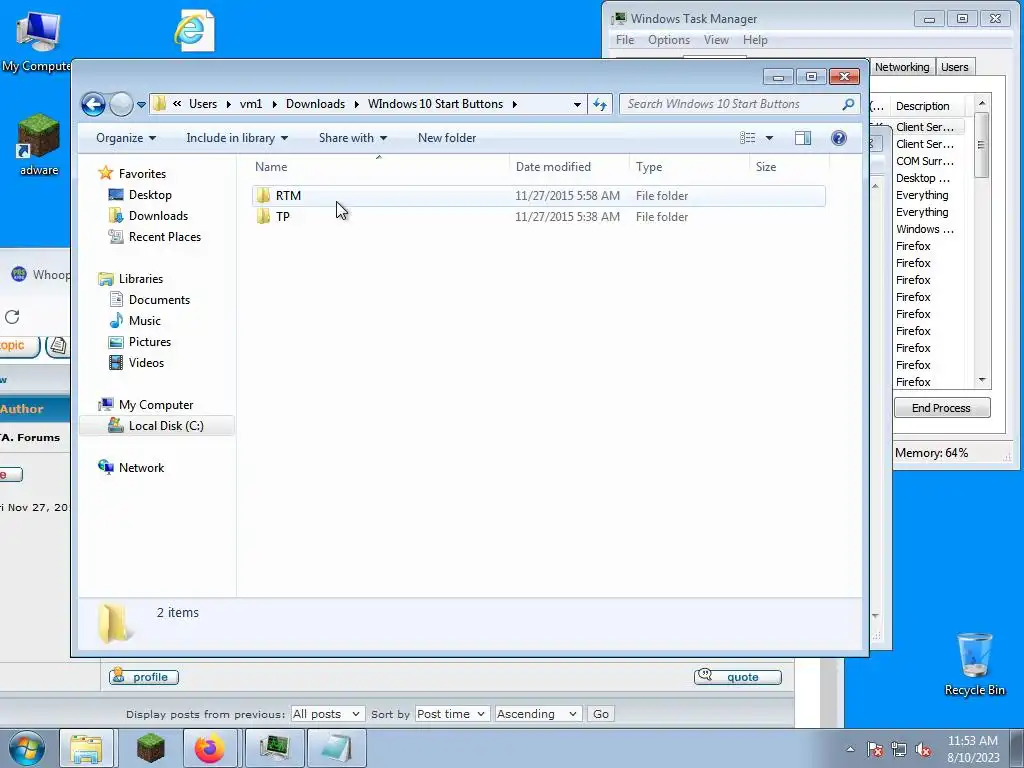Open recent locations dropdown beside navigation arrows

(141, 104)
